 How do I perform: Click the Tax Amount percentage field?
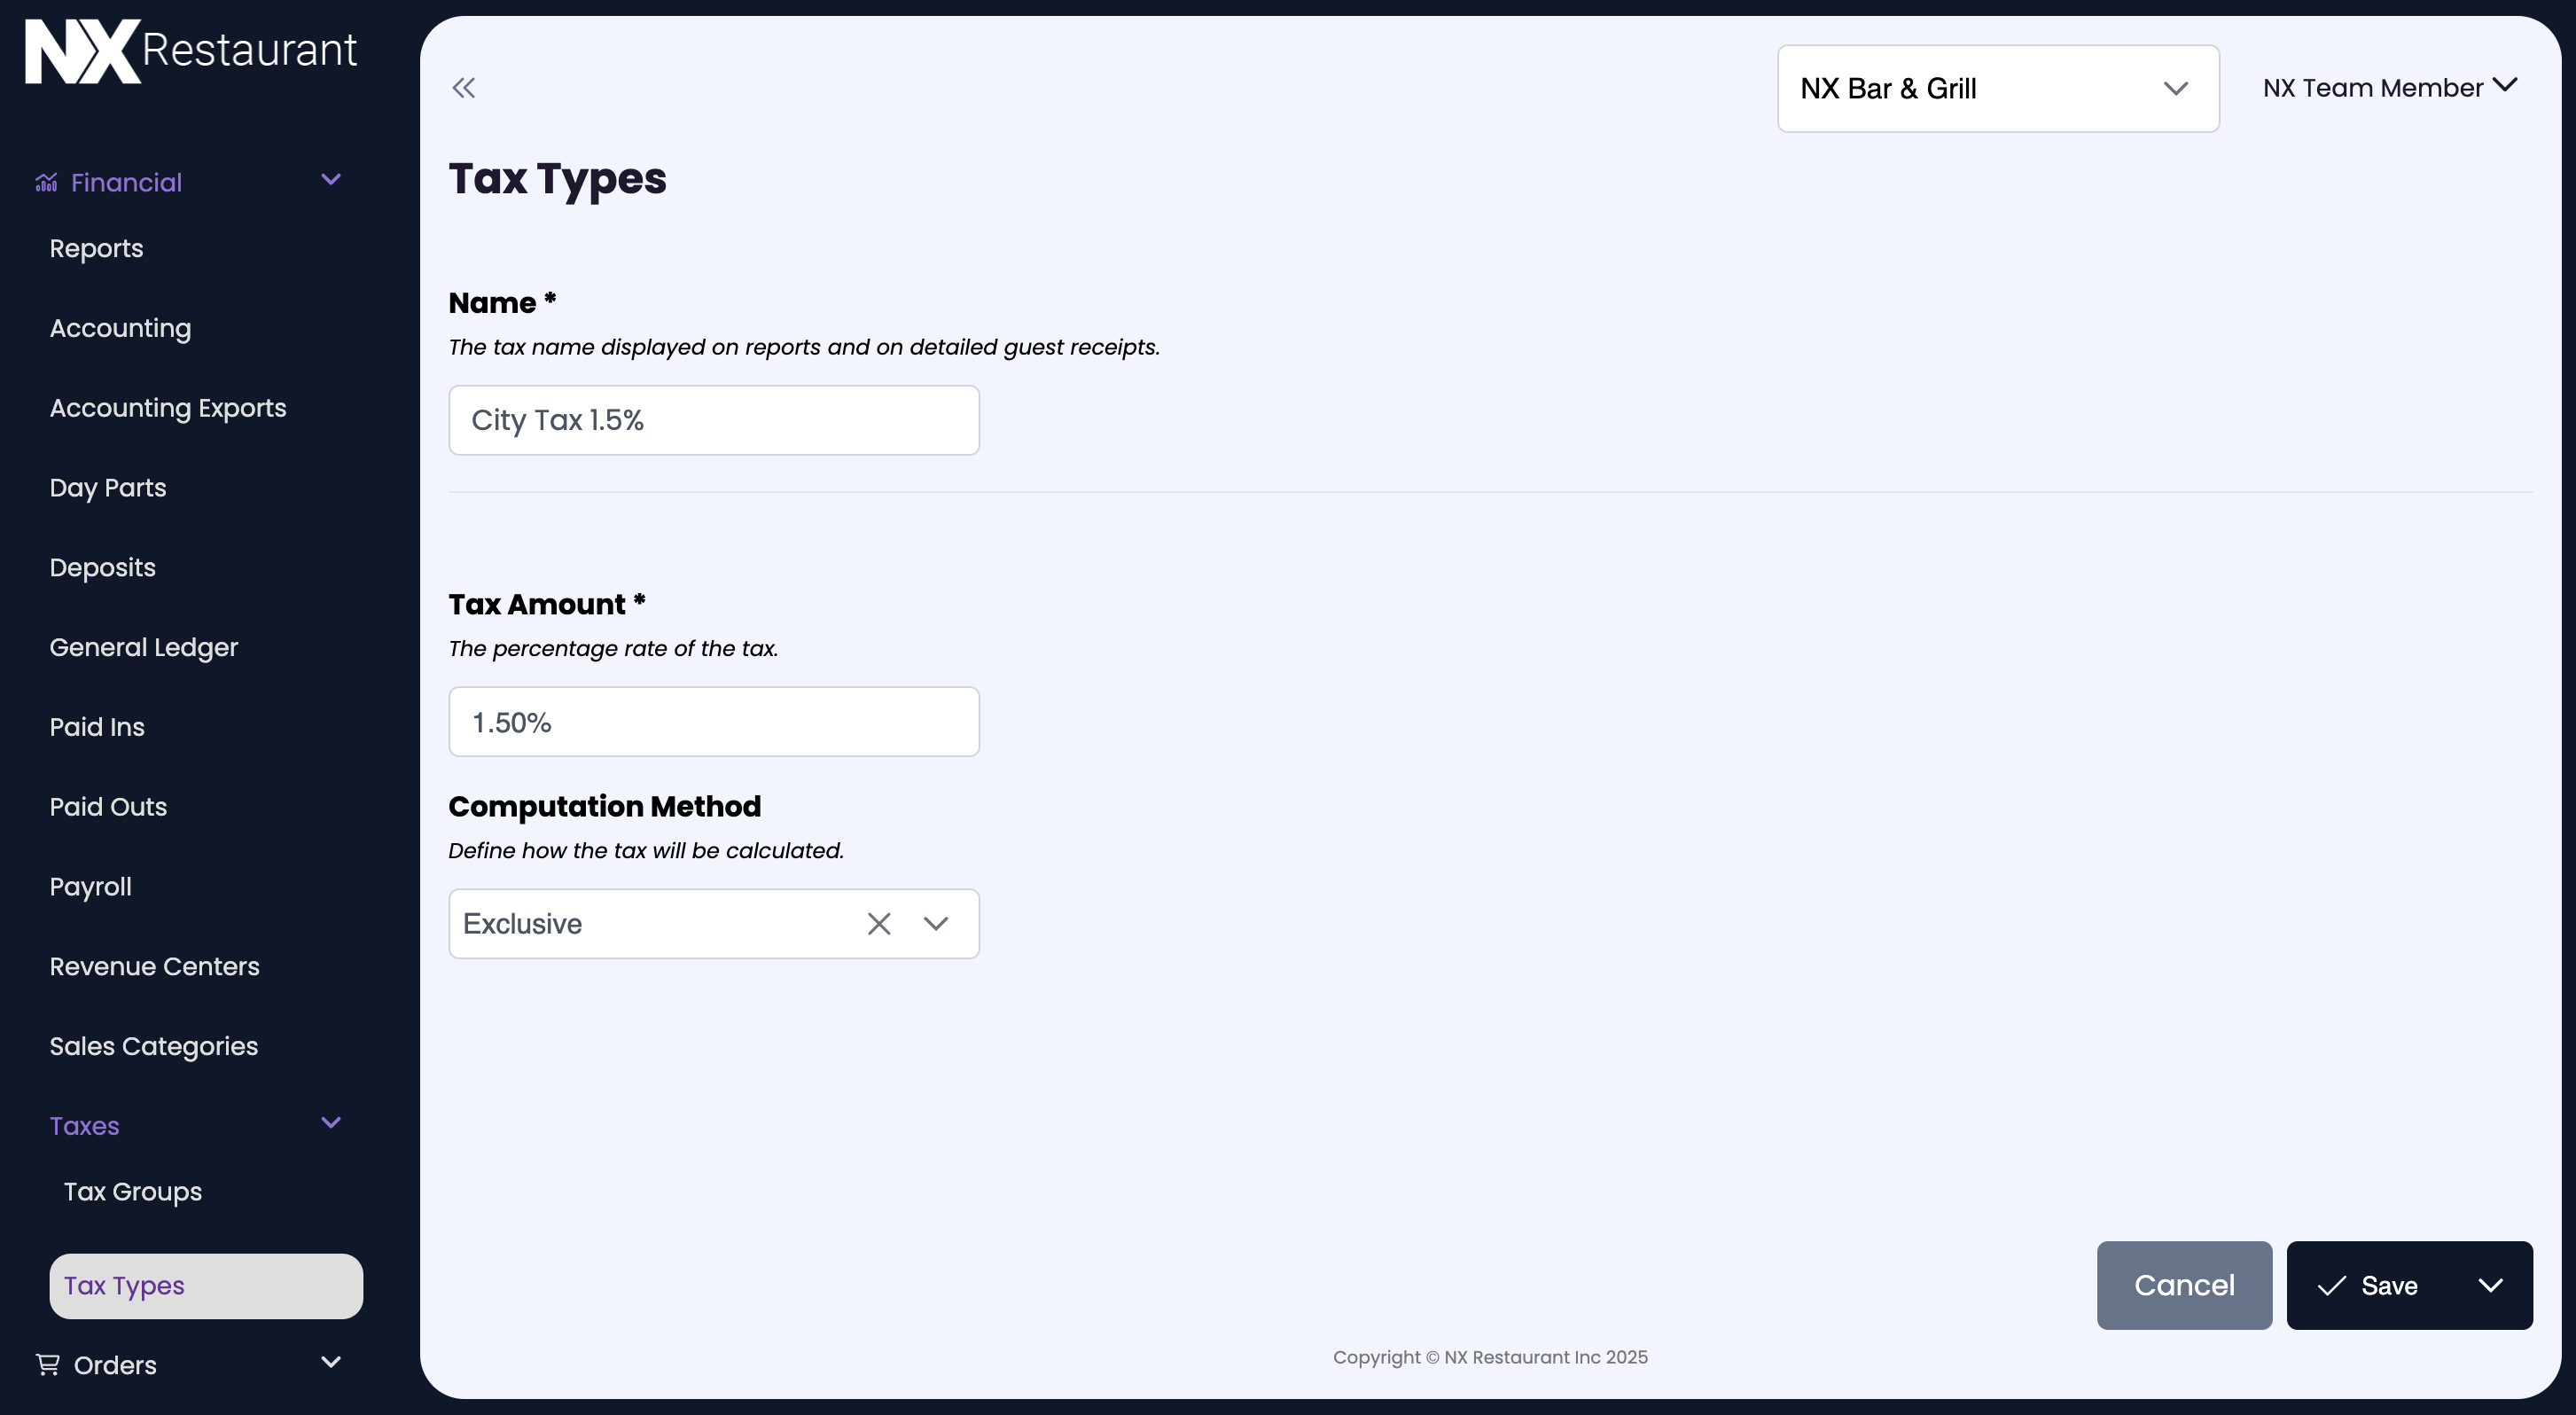coord(713,722)
